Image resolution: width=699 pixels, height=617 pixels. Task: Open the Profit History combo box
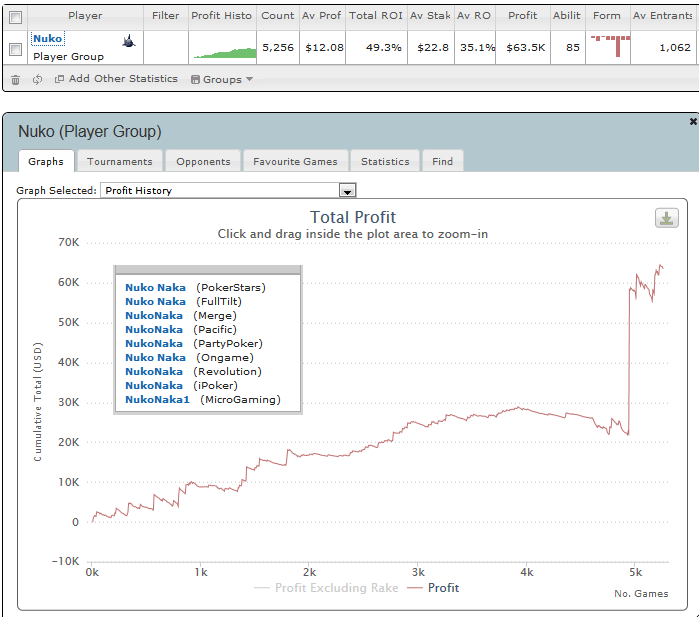[x=228, y=190]
